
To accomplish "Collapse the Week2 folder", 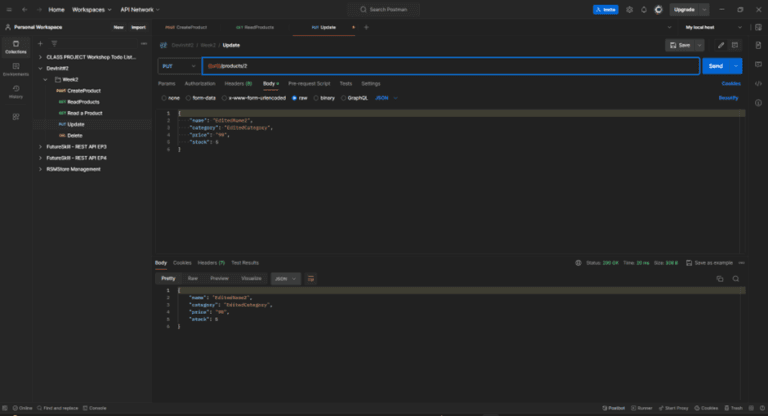I will click(x=46, y=79).
